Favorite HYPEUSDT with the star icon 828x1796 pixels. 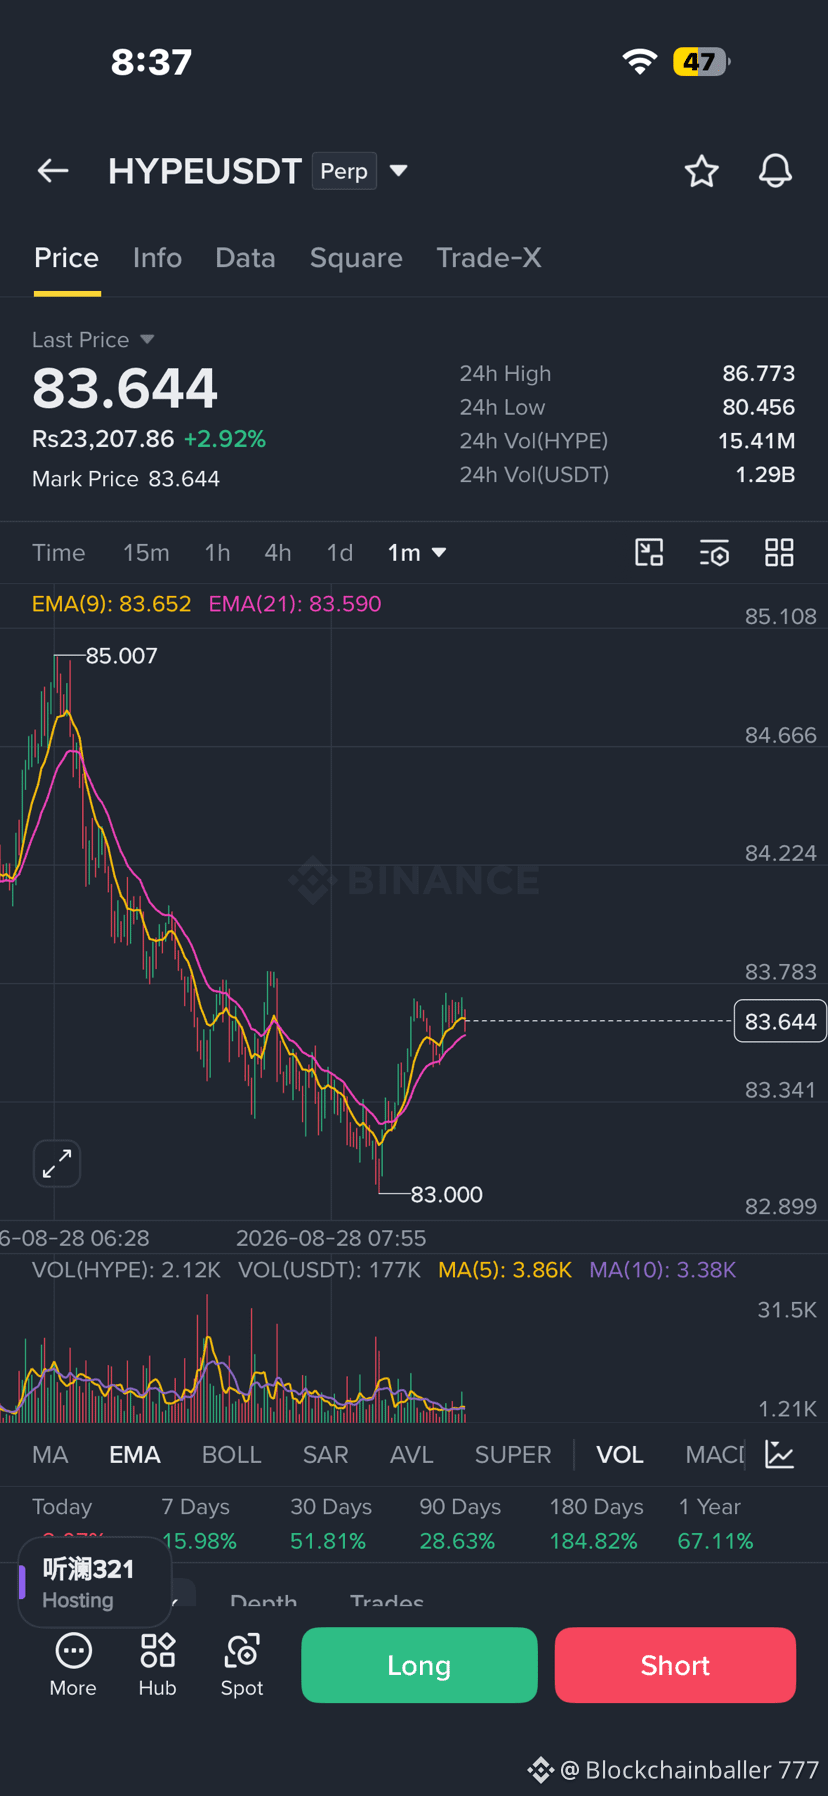(702, 171)
